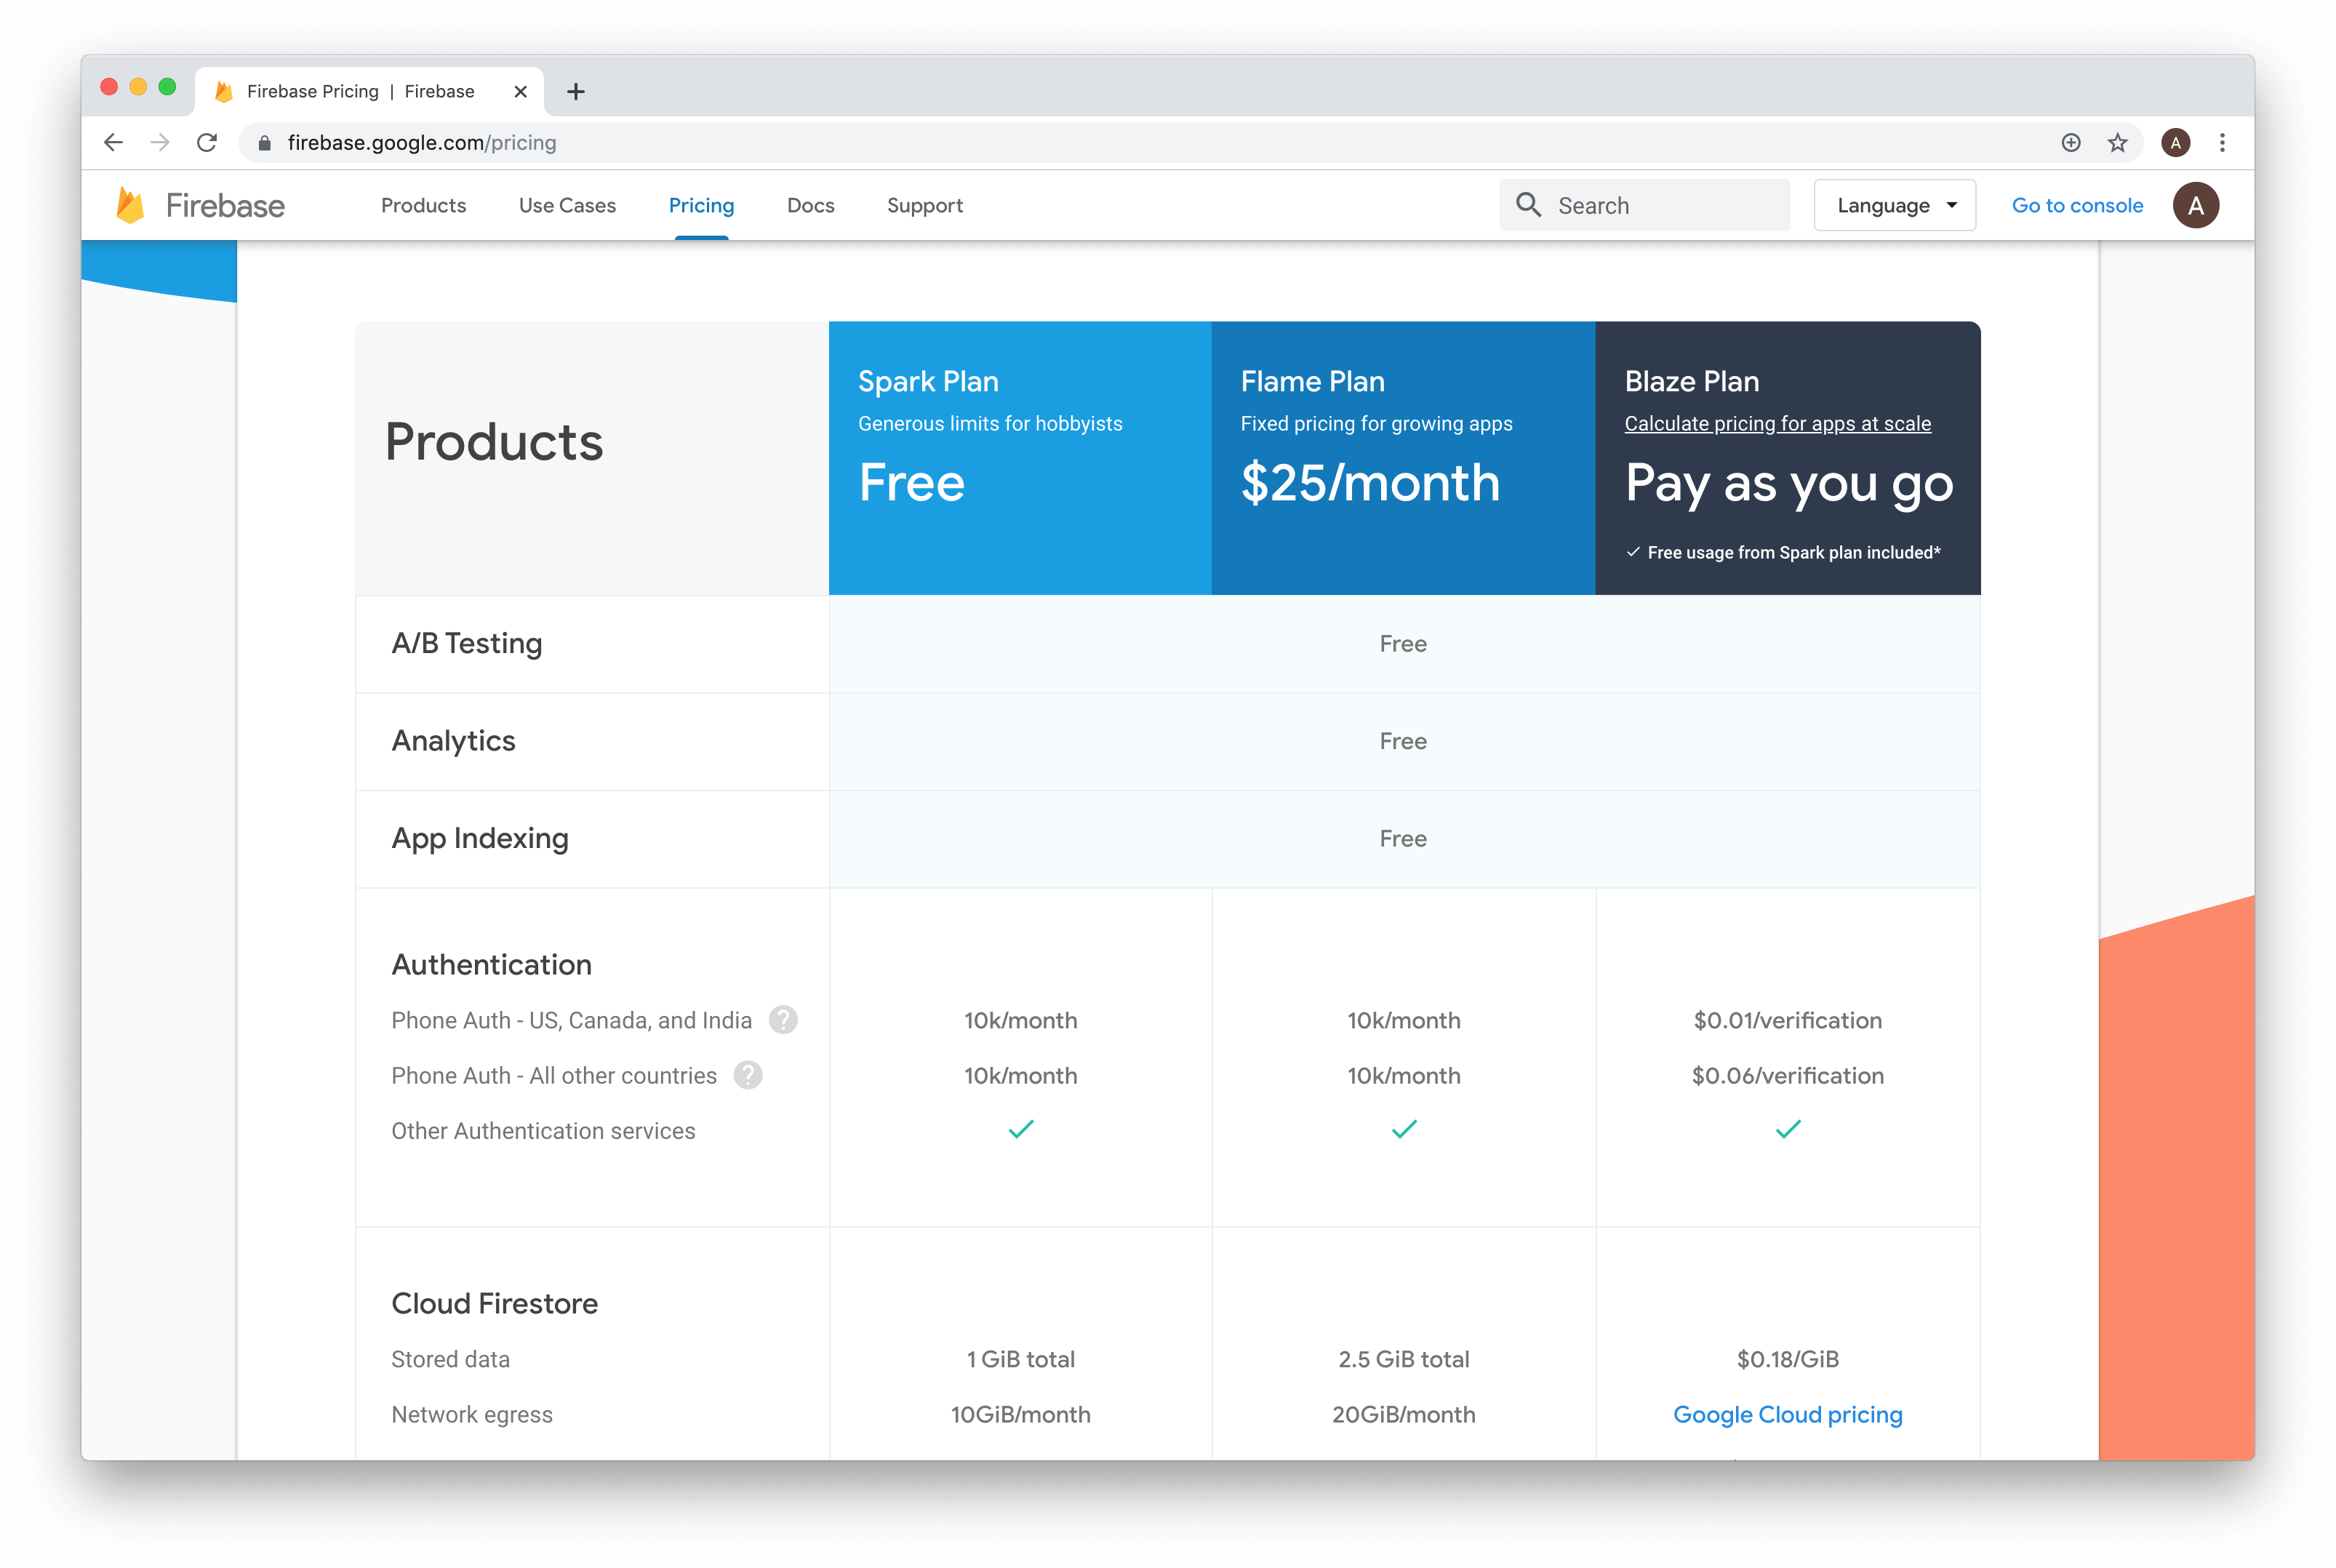Click the help icon beside All other countries

(x=748, y=1075)
